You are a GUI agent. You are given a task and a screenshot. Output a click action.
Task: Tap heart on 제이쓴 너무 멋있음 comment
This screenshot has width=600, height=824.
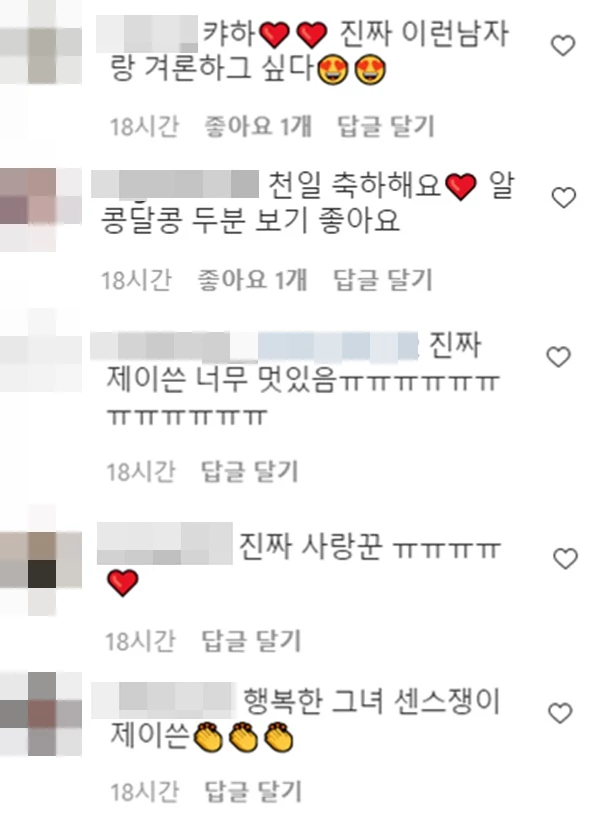[558, 357]
